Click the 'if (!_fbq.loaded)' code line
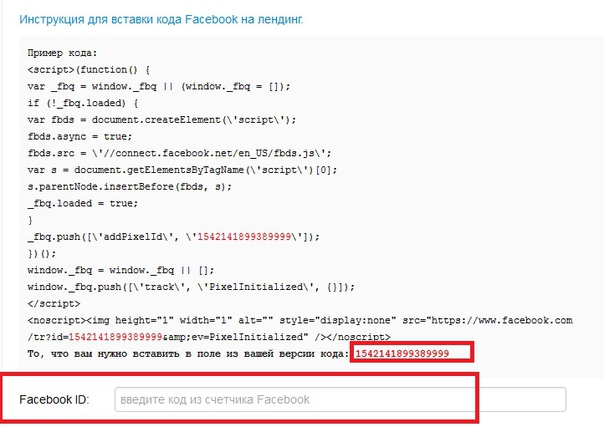 (x=83, y=103)
